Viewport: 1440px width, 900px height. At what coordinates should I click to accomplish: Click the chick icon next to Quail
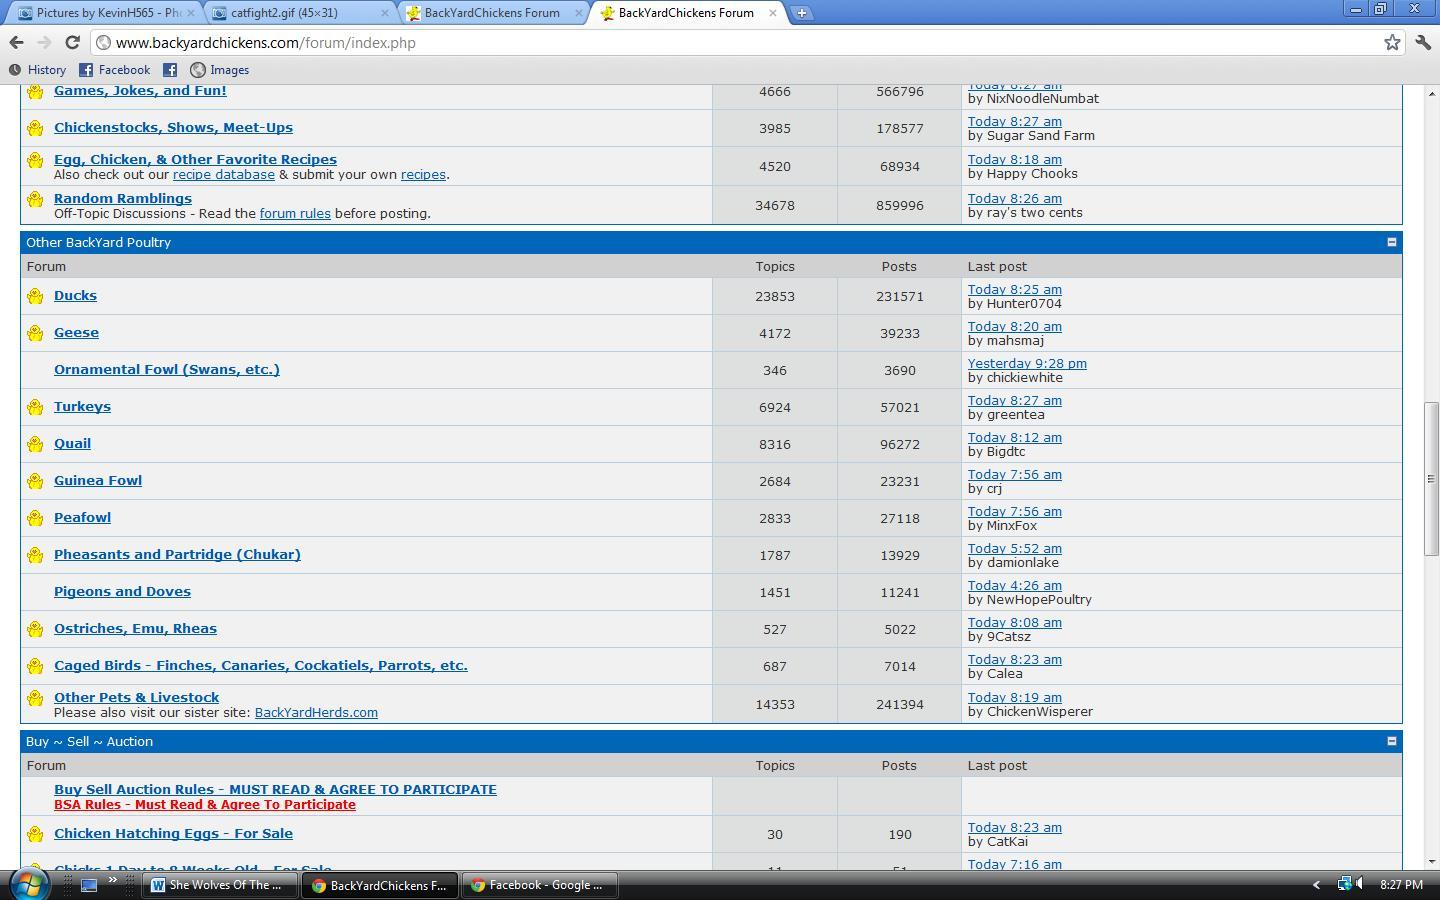tap(35, 444)
